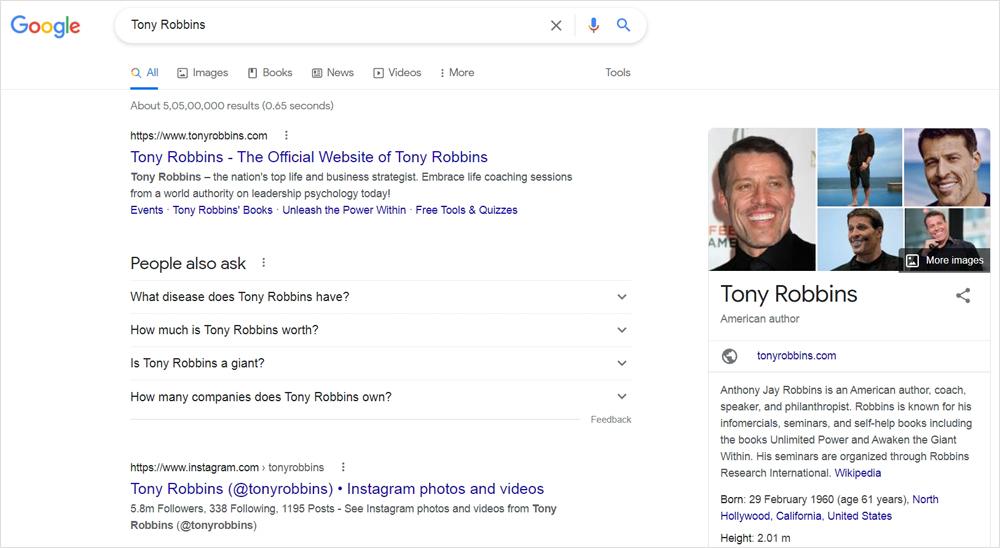
Task: Clear the search box with the X icon
Action: click(x=556, y=26)
